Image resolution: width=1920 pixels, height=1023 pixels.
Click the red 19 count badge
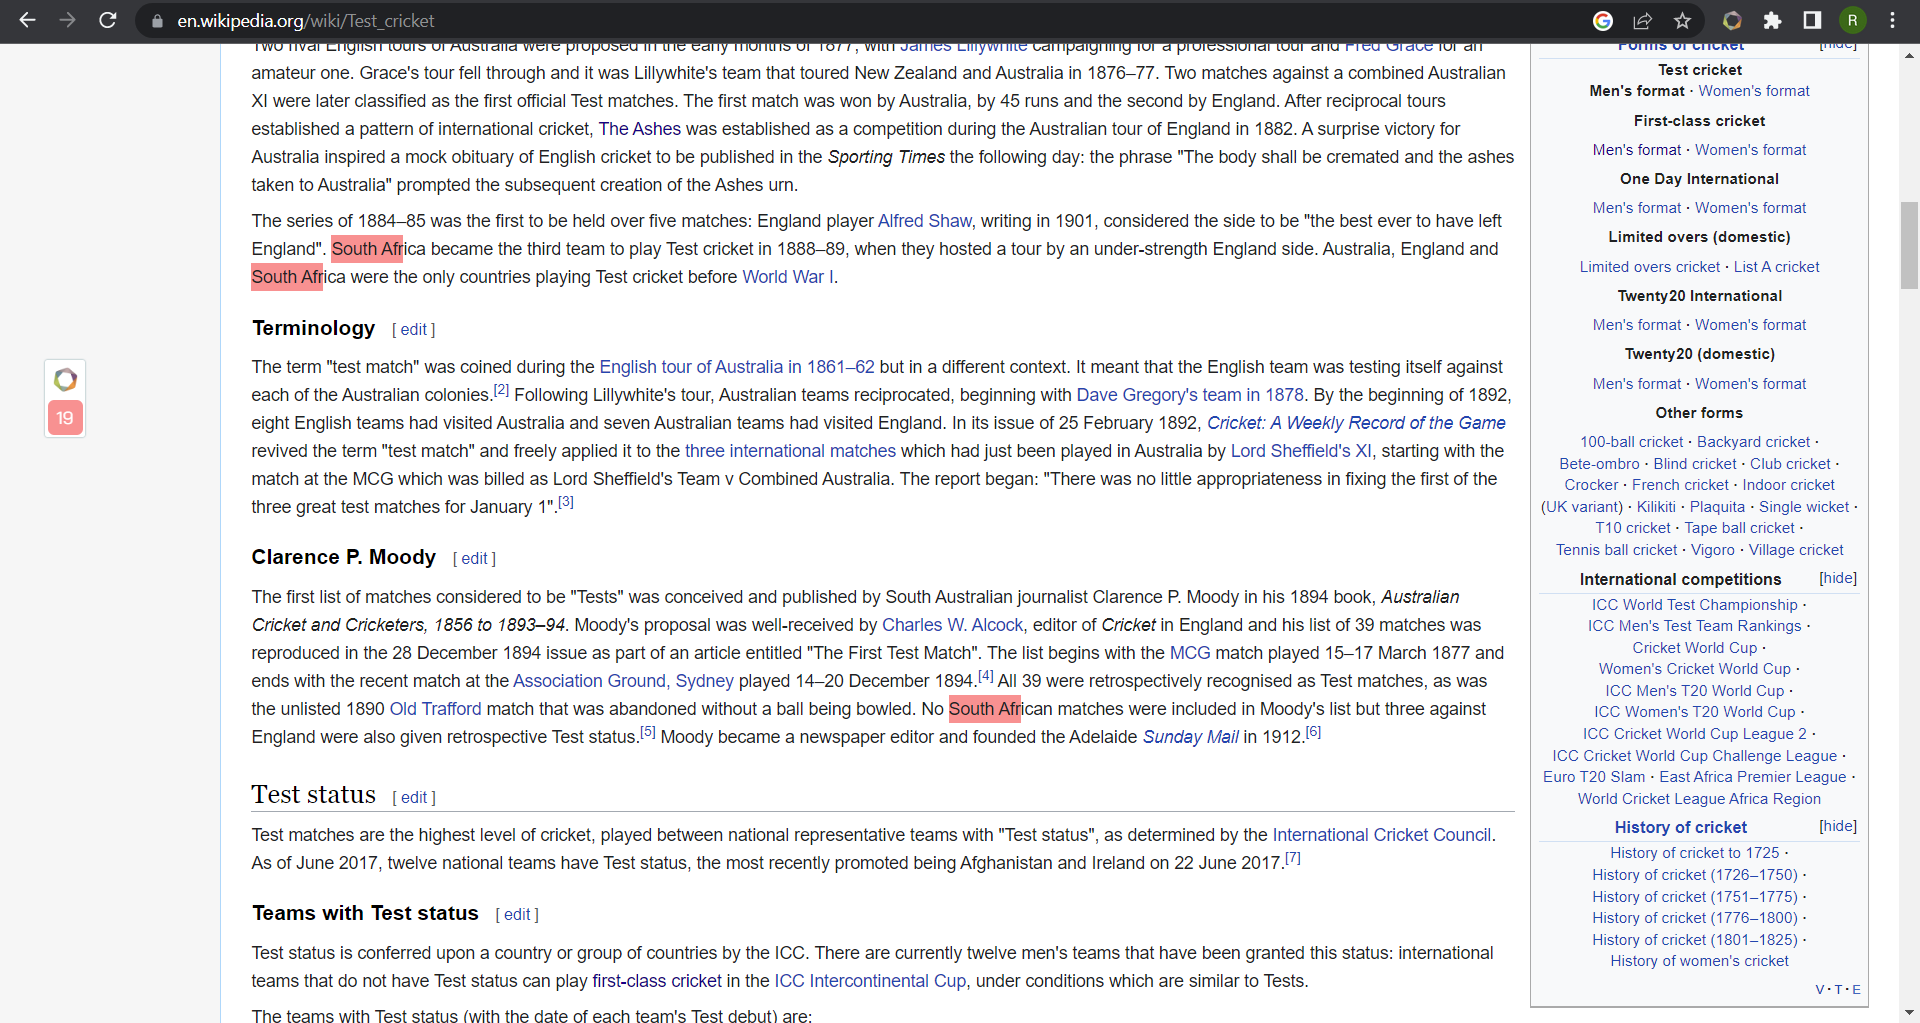tap(65, 418)
